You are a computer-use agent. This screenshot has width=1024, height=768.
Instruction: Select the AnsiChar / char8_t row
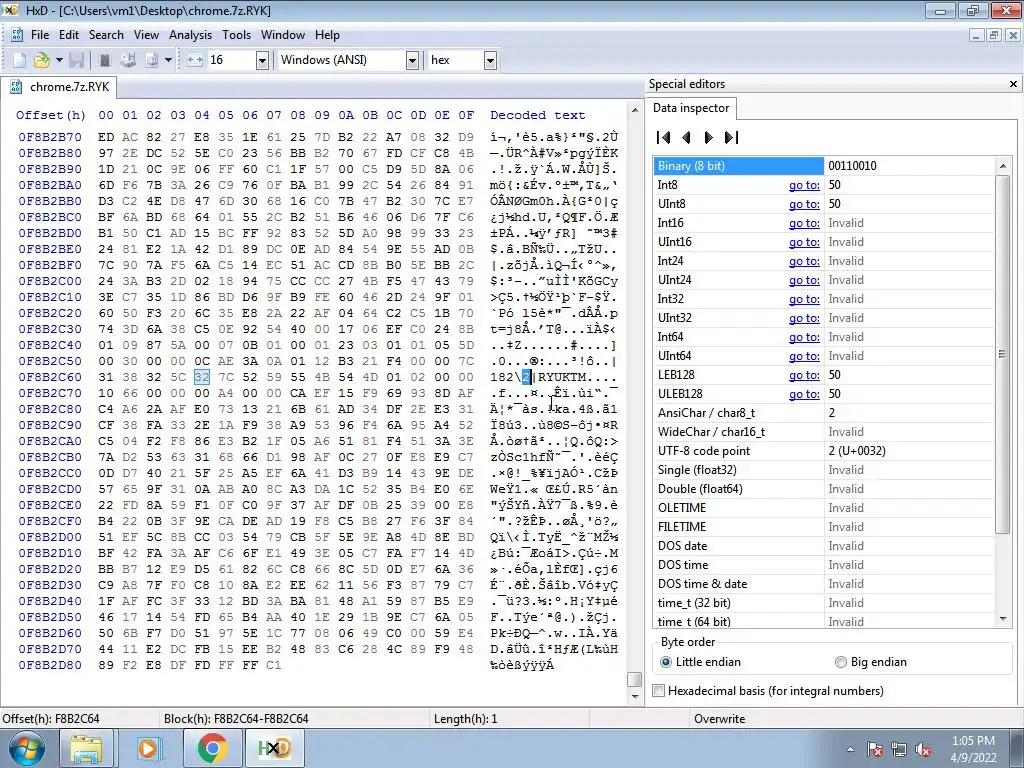click(x=824, y=413)
